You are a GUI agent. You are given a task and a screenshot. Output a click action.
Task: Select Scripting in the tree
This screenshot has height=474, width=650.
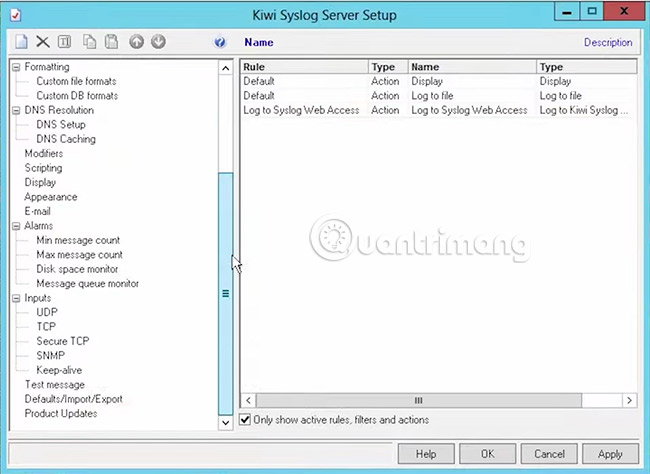click(44, 168)
